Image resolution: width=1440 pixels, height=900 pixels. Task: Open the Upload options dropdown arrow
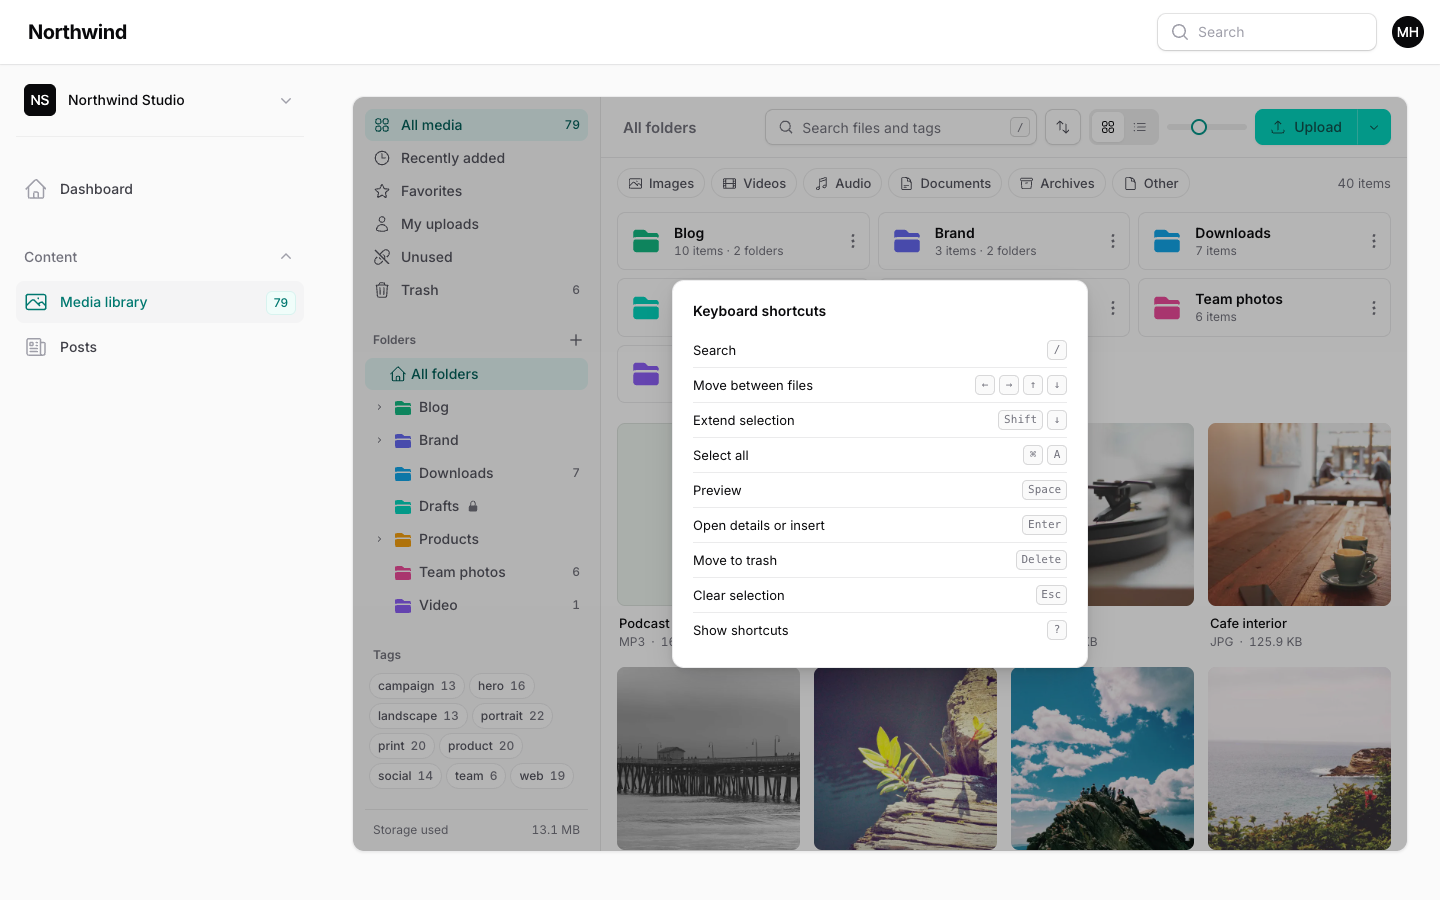click(1374, 127)
